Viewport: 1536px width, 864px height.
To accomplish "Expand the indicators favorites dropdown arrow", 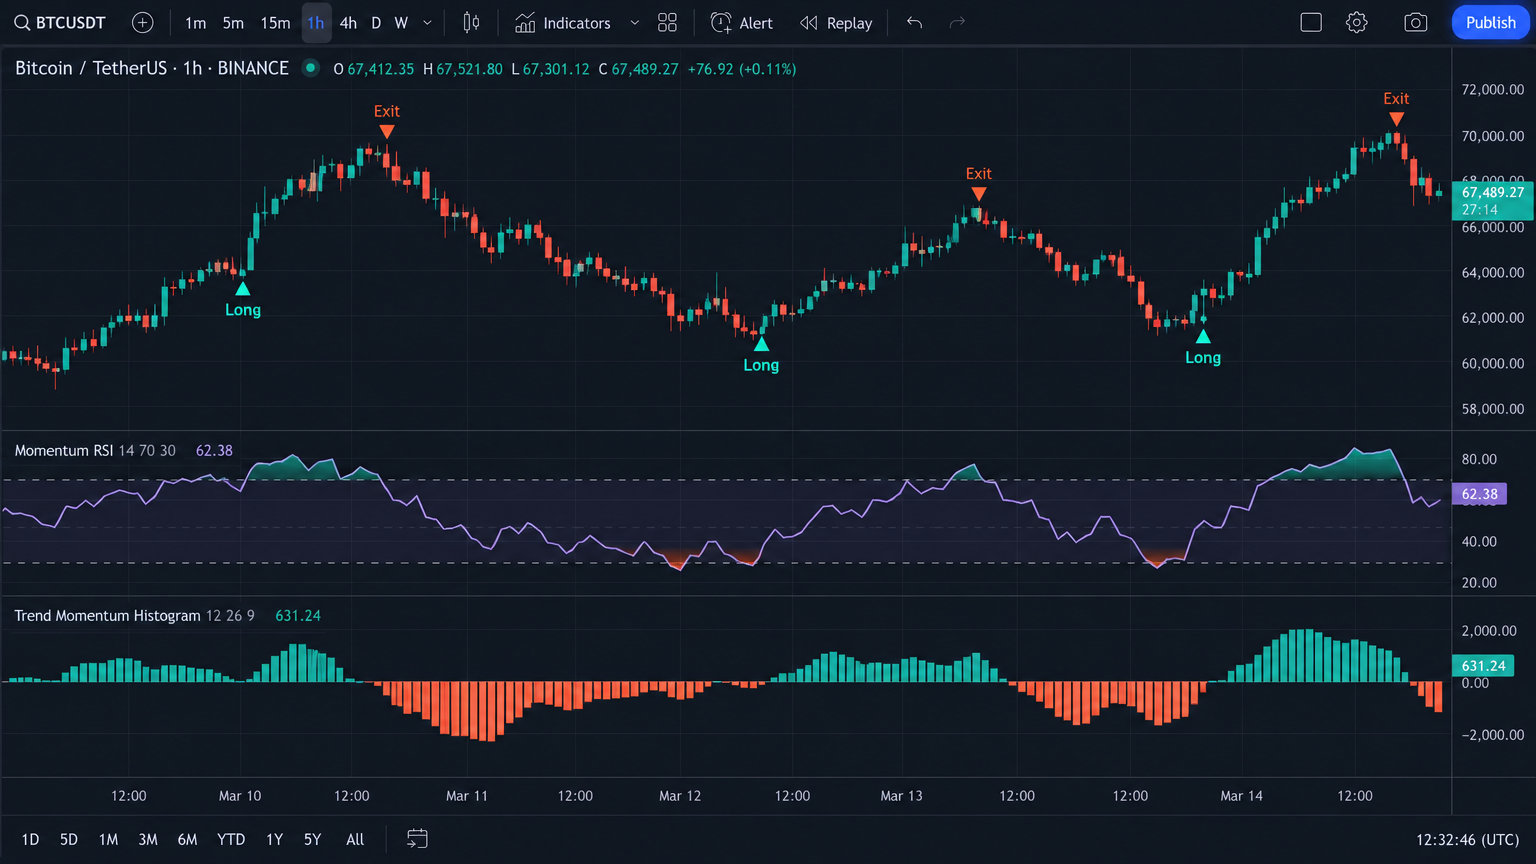I will (x=634, y=22).
